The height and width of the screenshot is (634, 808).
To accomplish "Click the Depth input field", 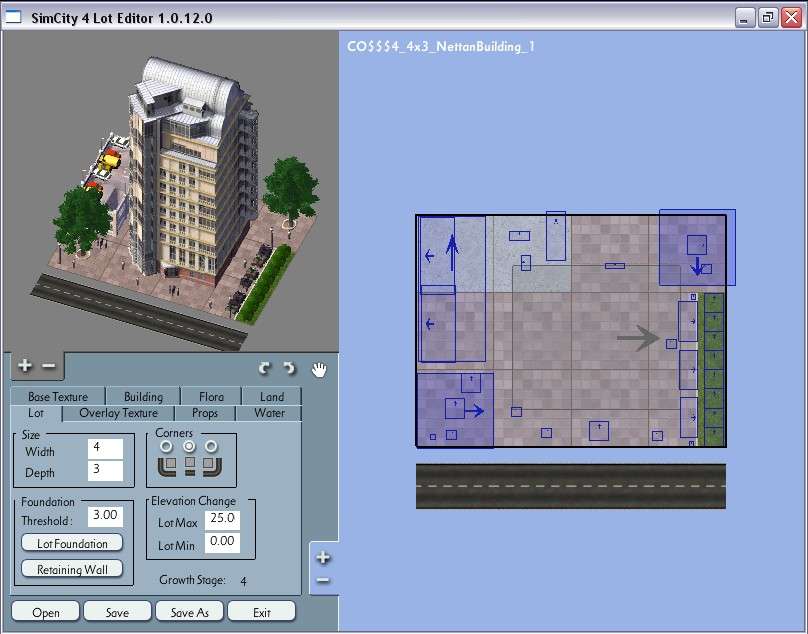I will pos(105,470).
